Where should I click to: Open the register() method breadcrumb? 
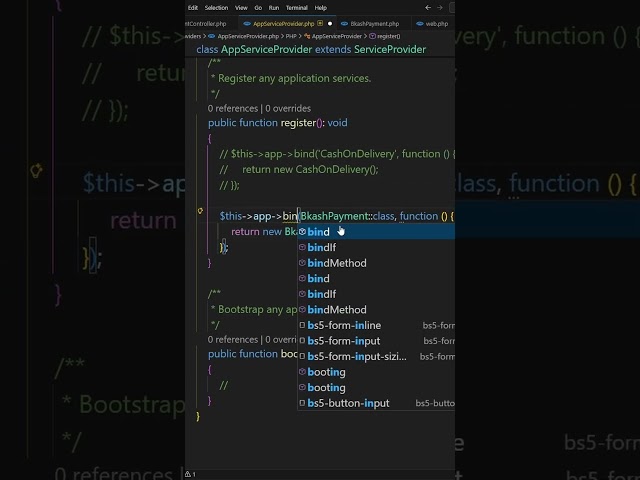tap(389, 36)
